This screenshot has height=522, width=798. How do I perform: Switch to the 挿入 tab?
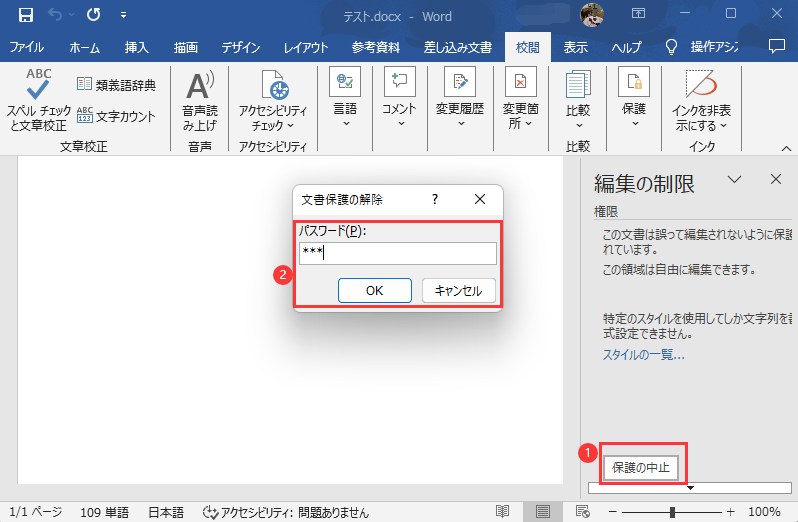(x=136, y=47)
